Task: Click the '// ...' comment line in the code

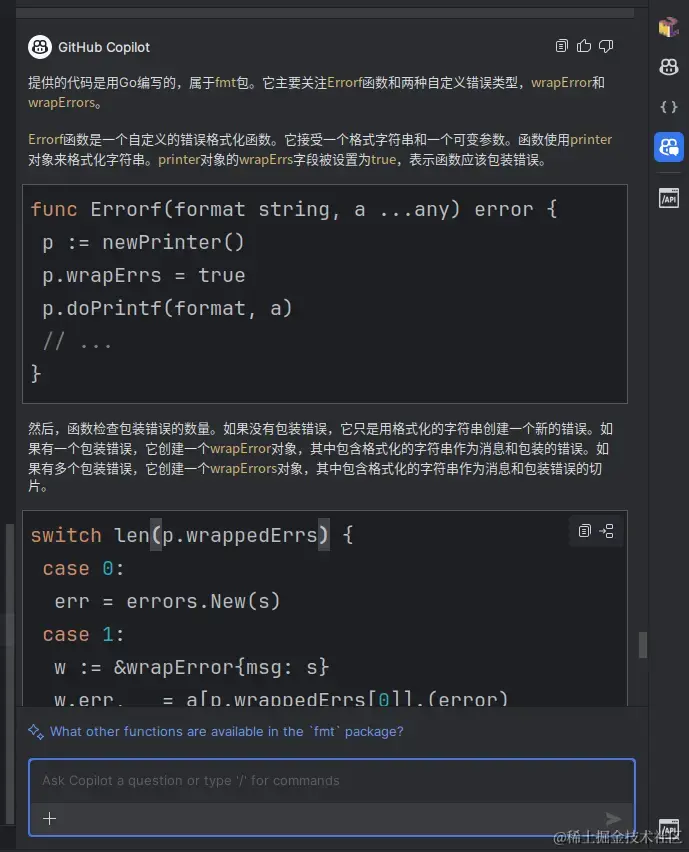Action: [x=77, y=342]
